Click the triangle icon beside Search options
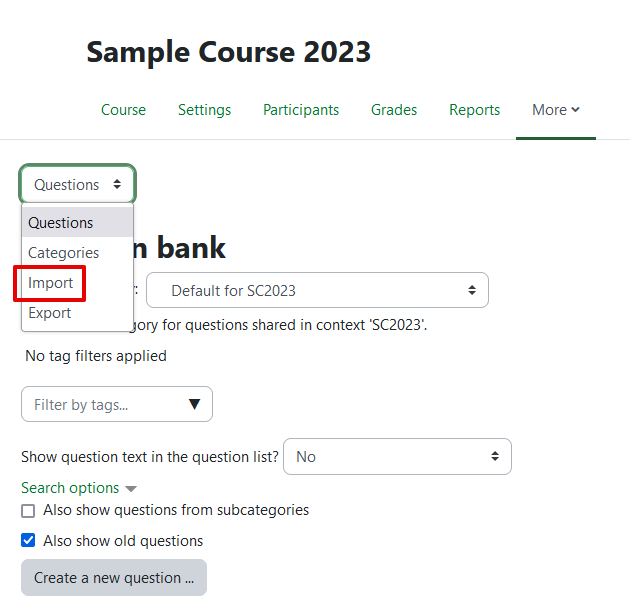Image resolution: width=630 pixels, height=611 pixels. click(x=131, y=489)
